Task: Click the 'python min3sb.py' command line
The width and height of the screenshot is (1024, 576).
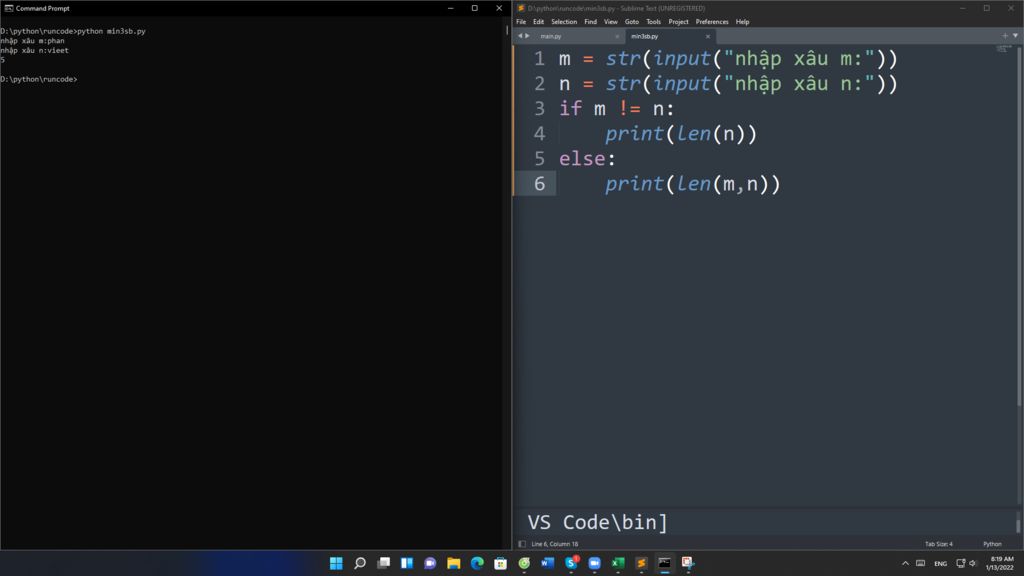Action: click(111, 31)
